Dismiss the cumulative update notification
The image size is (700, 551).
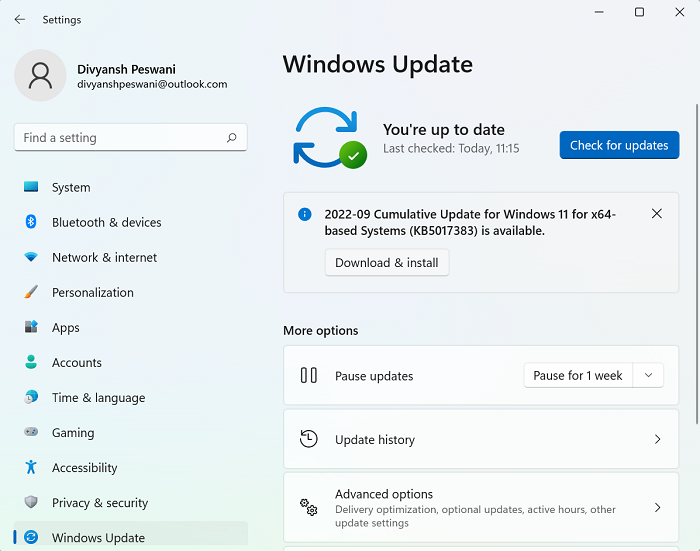657,214
